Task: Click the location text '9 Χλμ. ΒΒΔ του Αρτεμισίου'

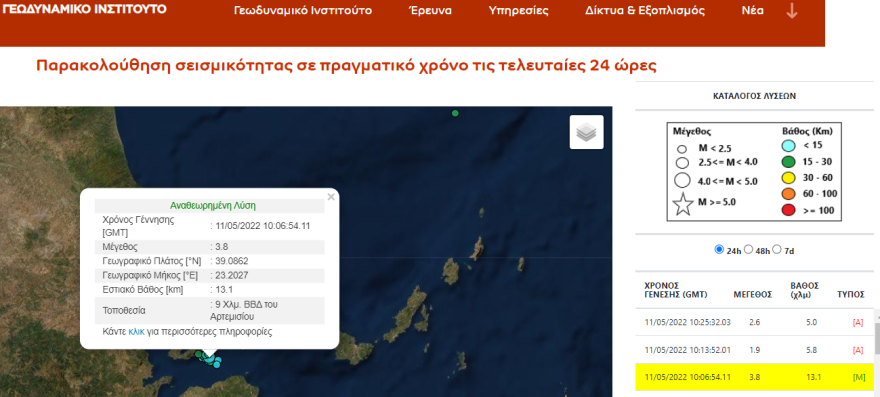Action: point(244,311)
